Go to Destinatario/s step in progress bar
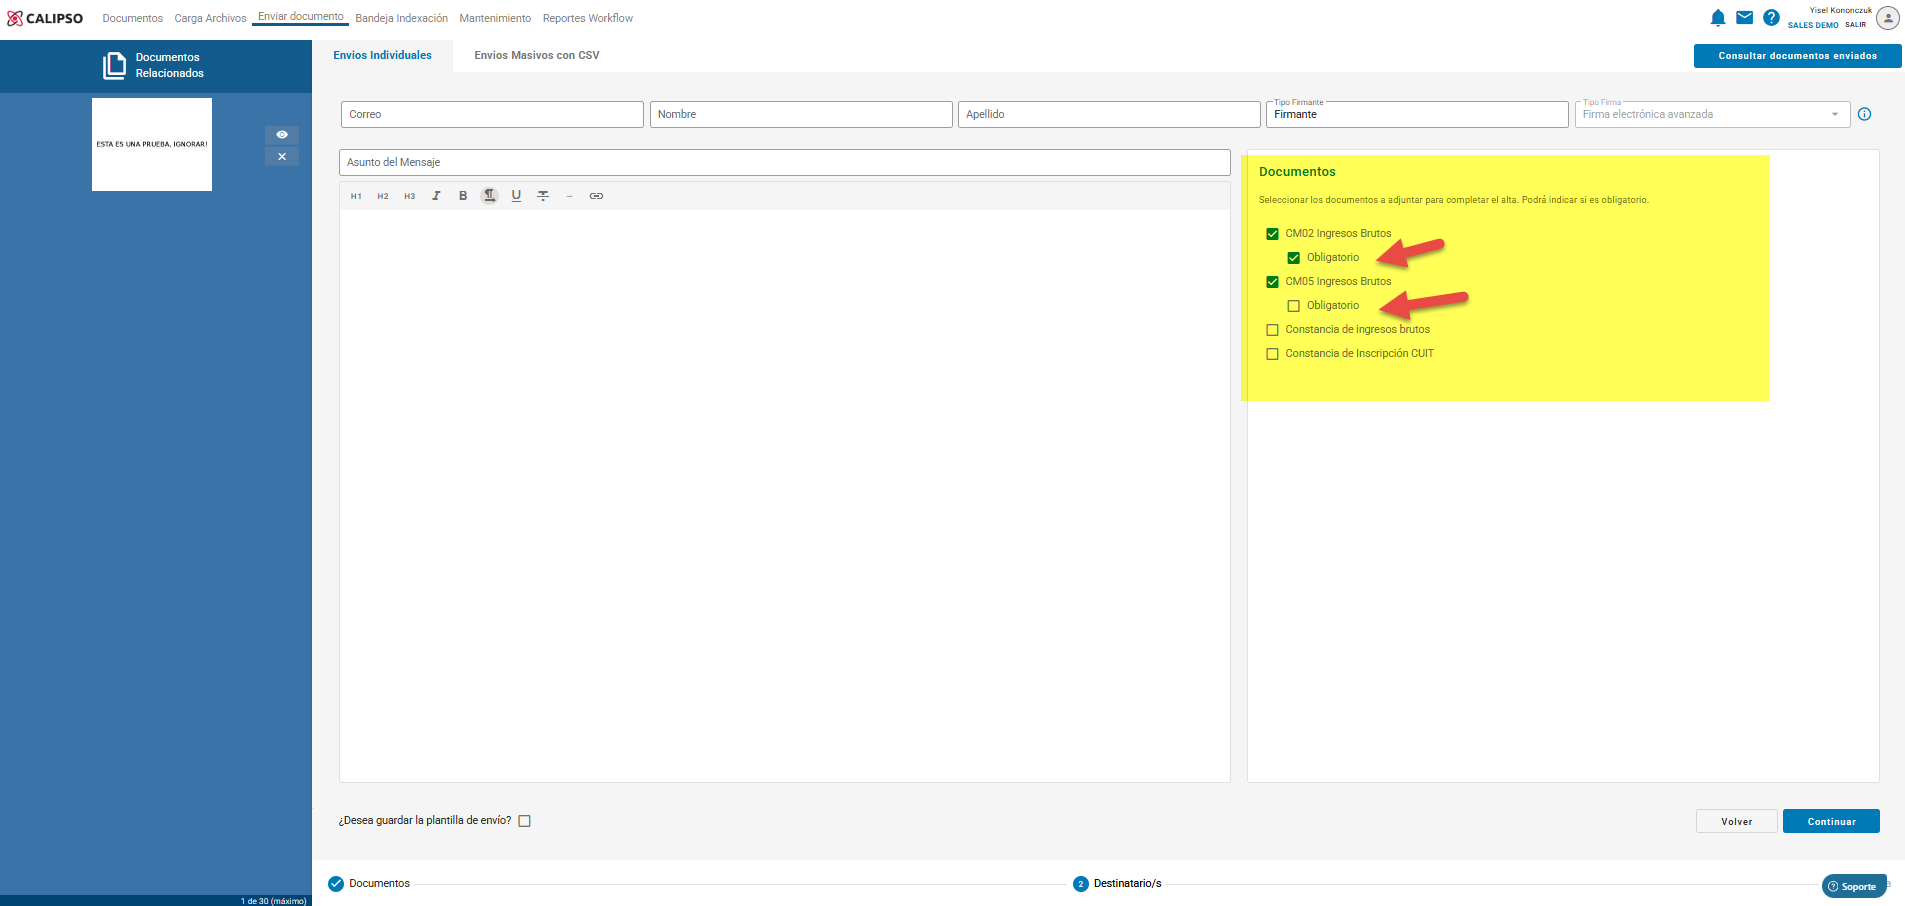The height and width of the screenshot is (906, 1905). 1117,884
